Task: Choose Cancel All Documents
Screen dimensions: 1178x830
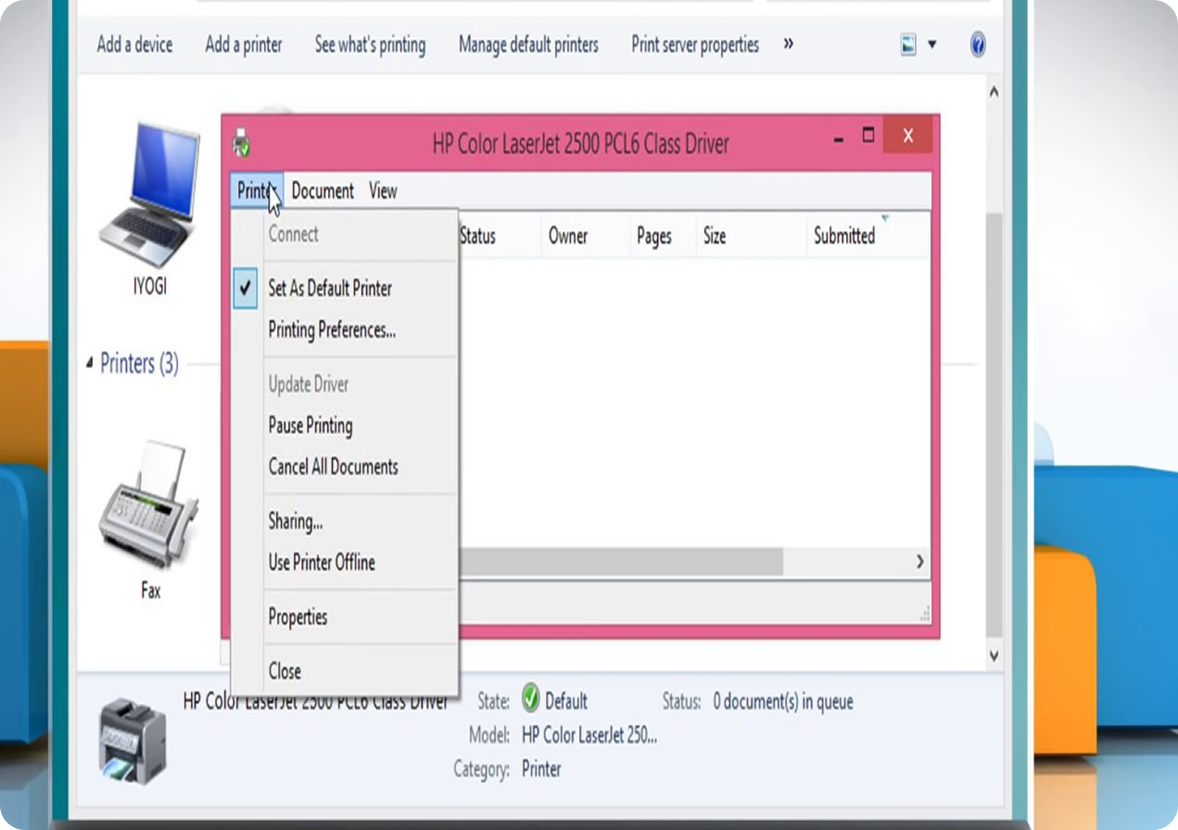Action: (333, 466)
